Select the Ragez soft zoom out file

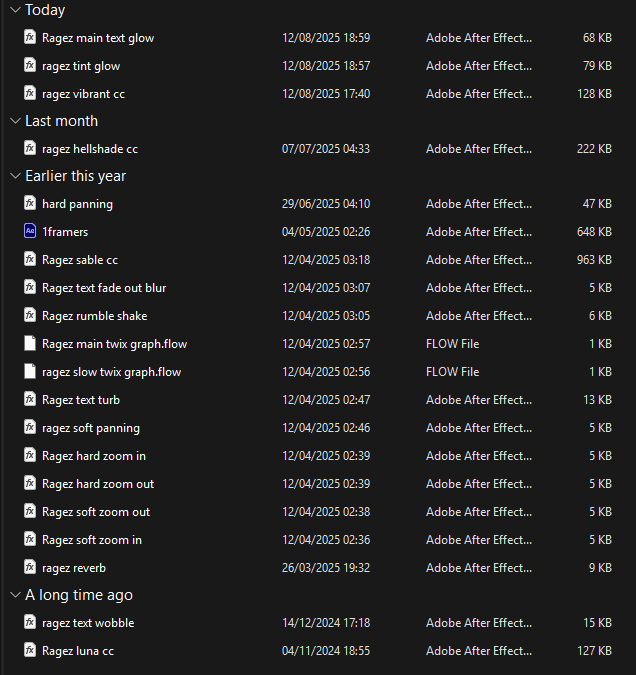[x=96, y=512]
